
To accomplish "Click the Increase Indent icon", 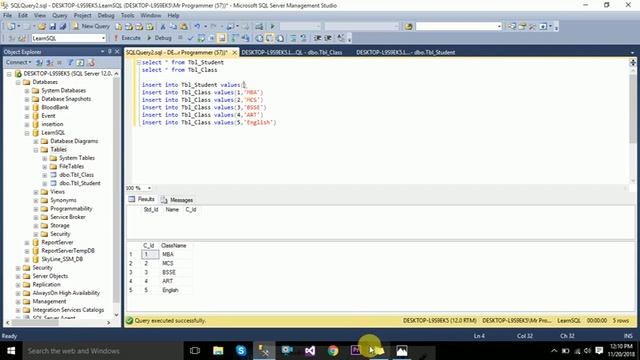I will coord(328,38).
